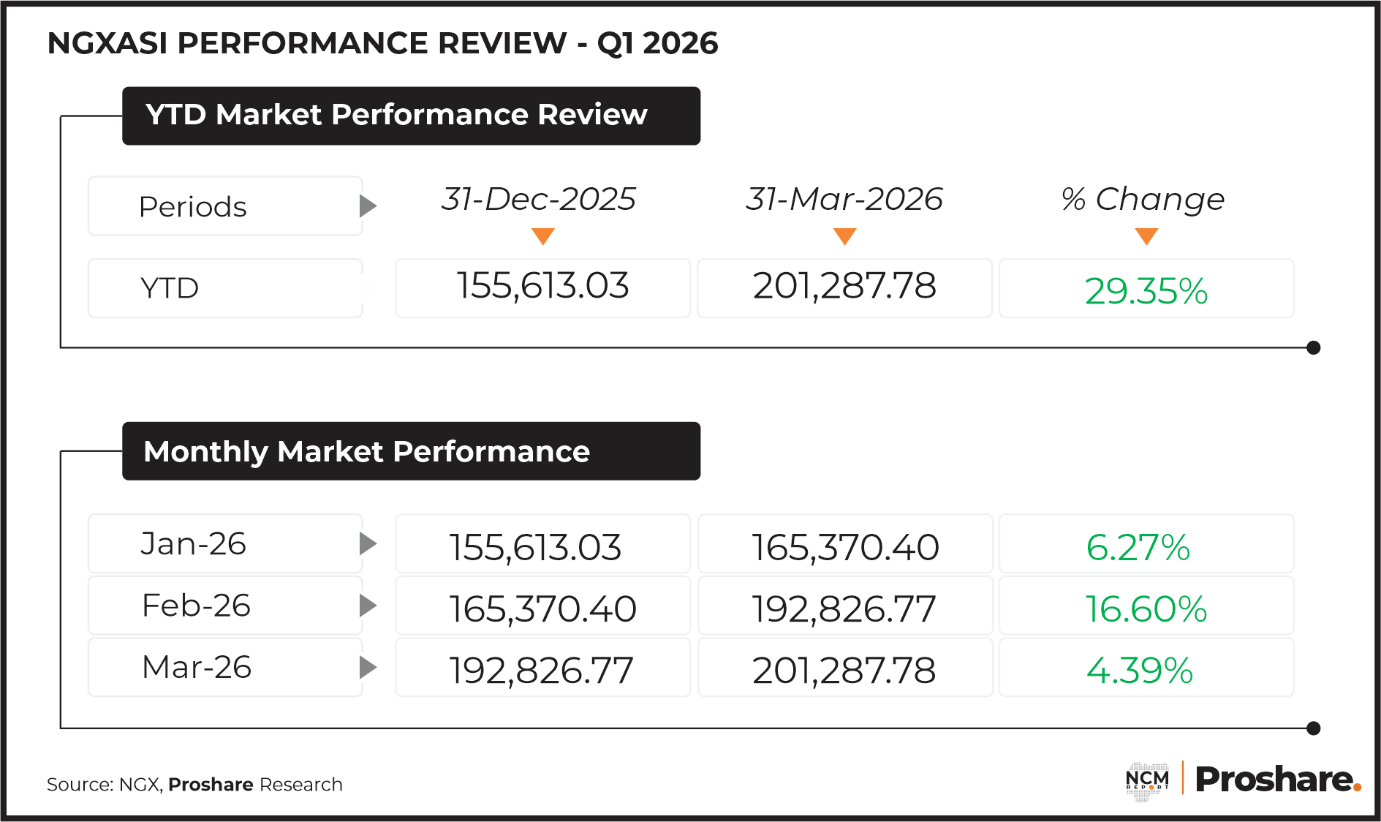This screenshot has width=1381, height=822.
Task: Click the 29.35% YTD change value
Action: [x=1146, y=290]
